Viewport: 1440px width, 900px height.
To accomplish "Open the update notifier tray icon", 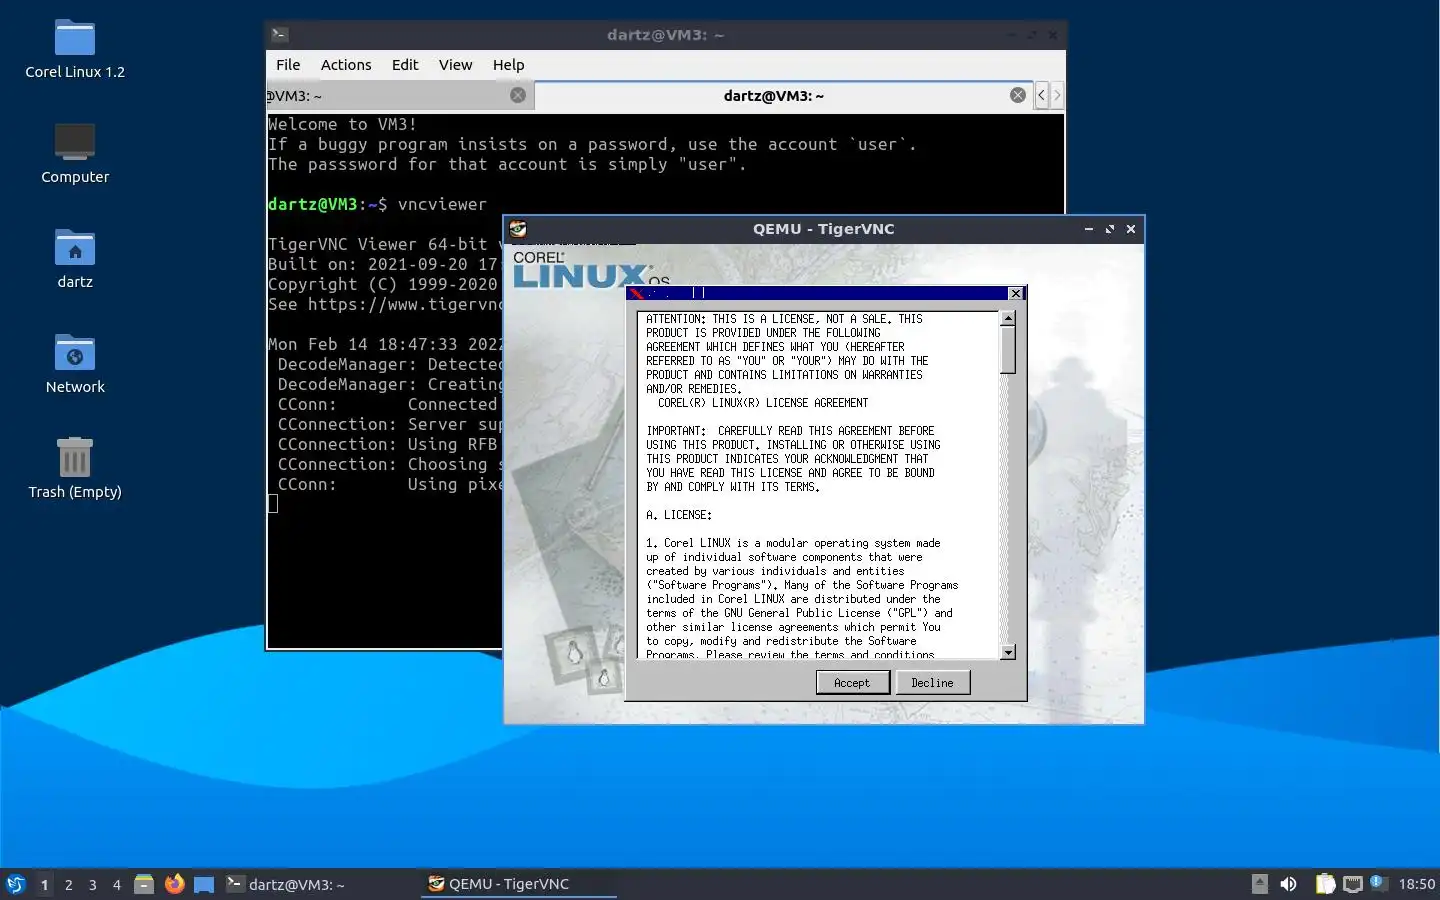I will [1377, 882].
